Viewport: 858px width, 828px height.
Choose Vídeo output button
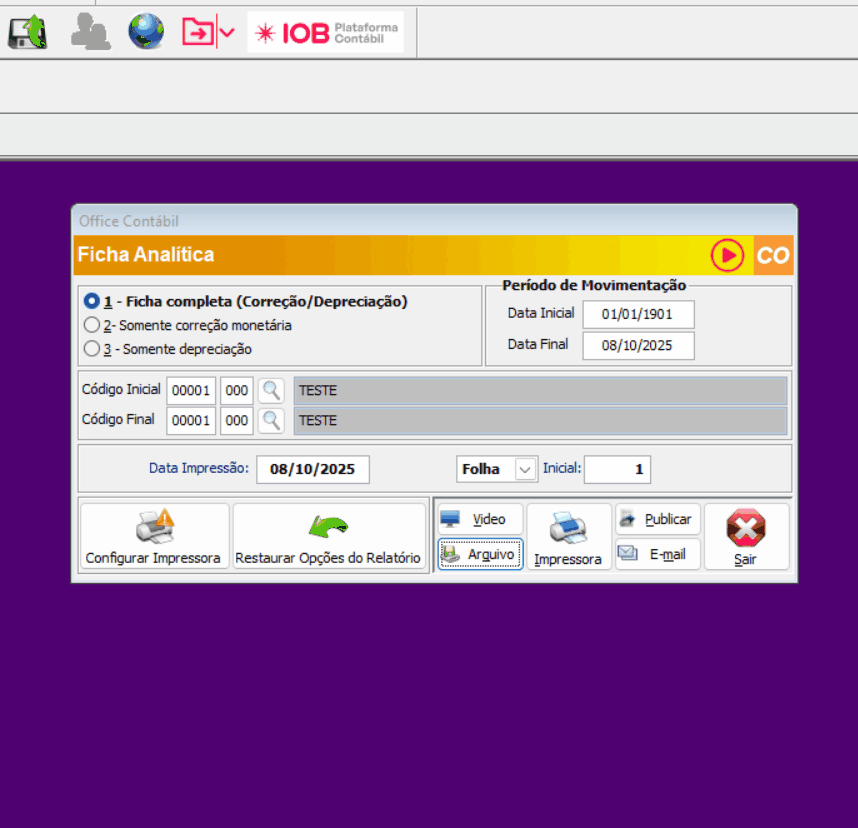tap(480, 519)
